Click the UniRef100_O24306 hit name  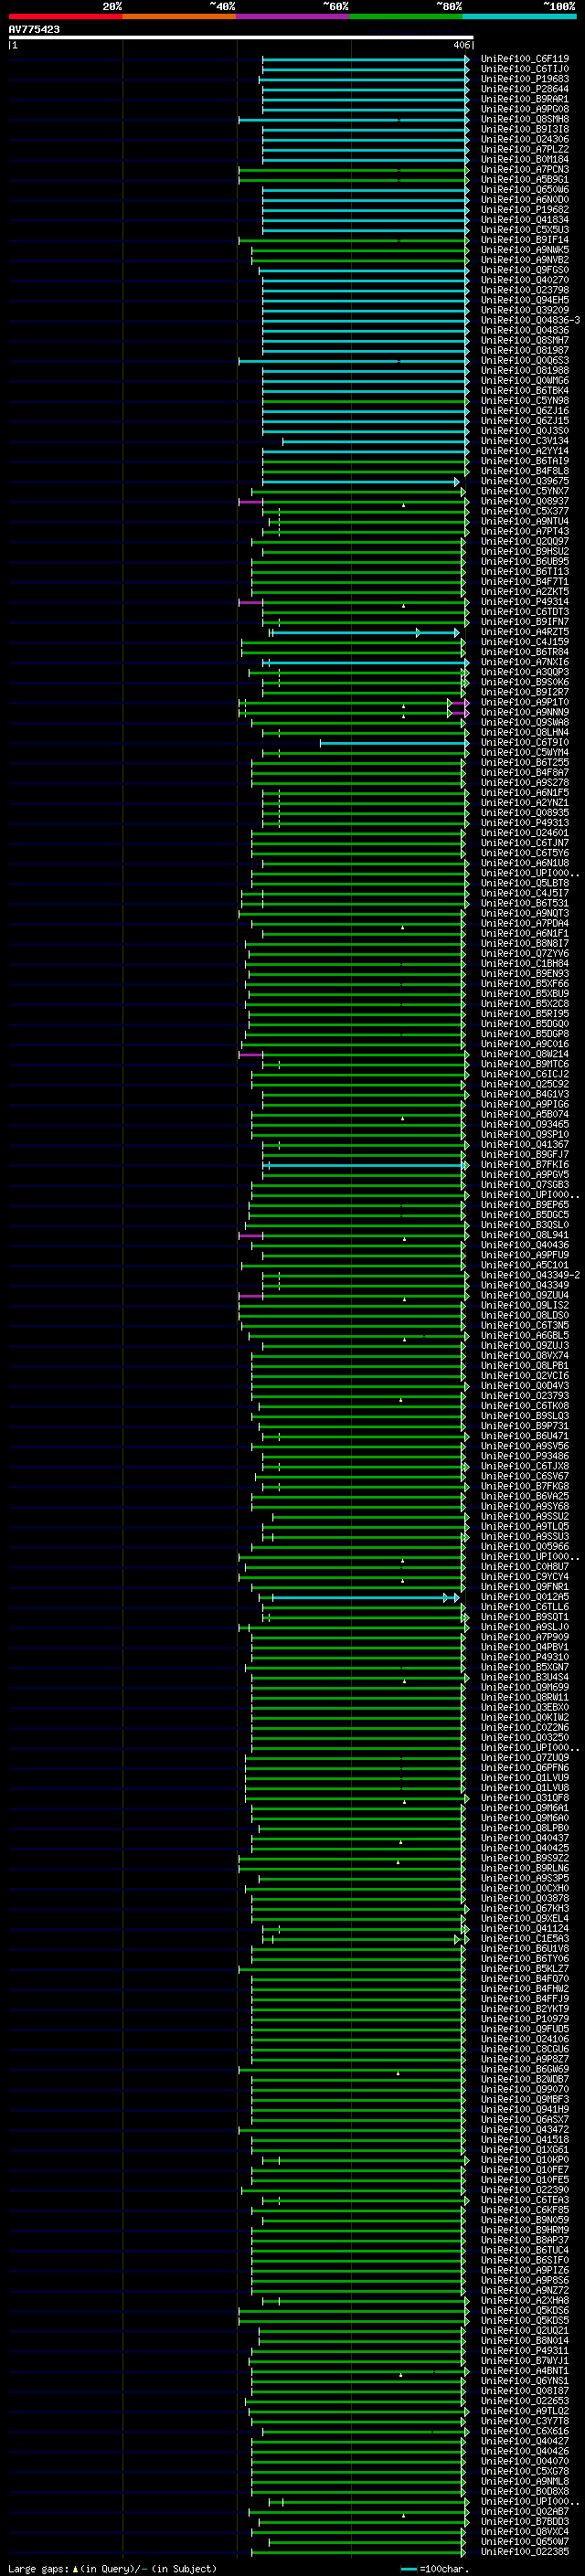[525, 140]
